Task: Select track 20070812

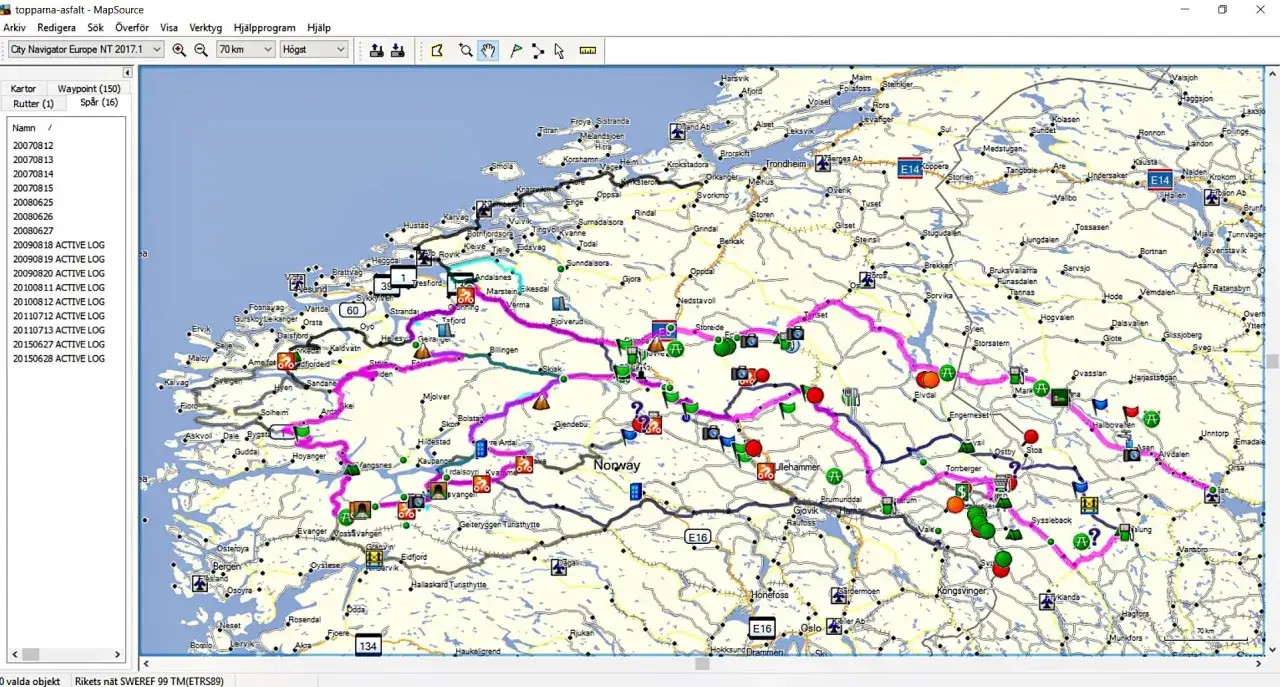Action: [33, 146]
